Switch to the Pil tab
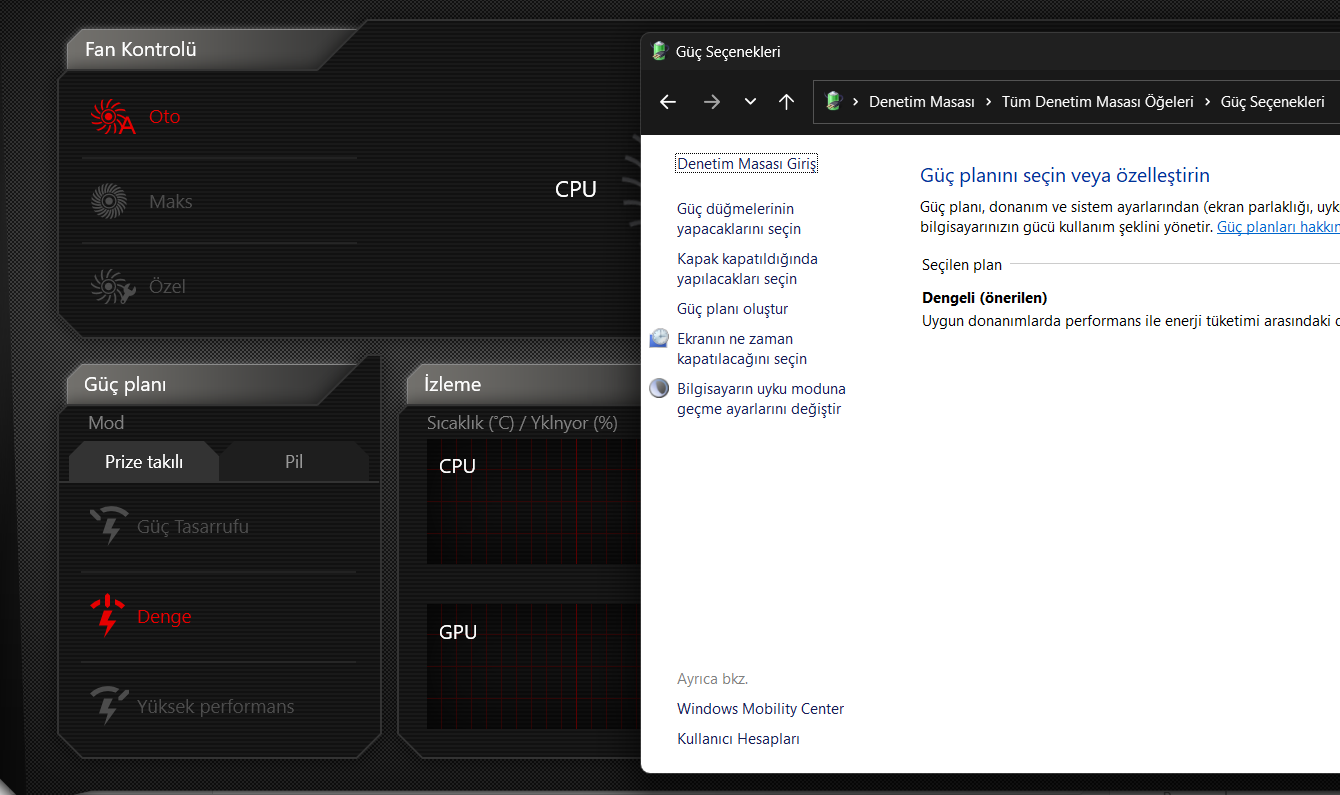Image resolution: width=1340 pixels, height=795 pixels. point(294,462)
